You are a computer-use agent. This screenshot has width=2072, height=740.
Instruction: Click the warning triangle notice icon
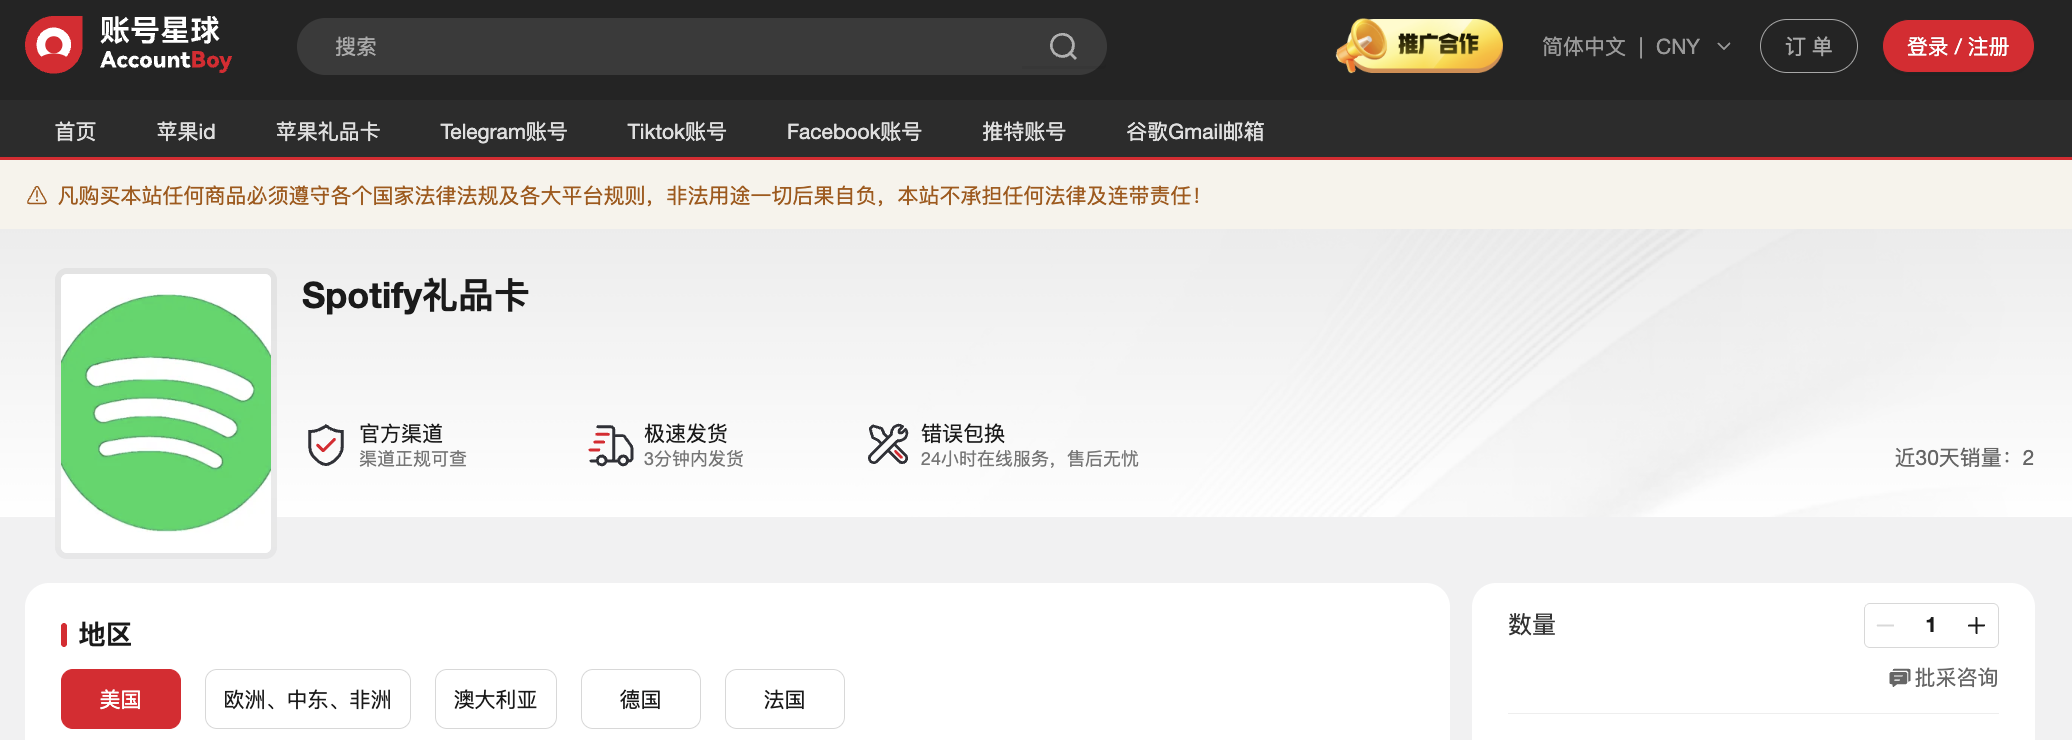coord(37,196)
